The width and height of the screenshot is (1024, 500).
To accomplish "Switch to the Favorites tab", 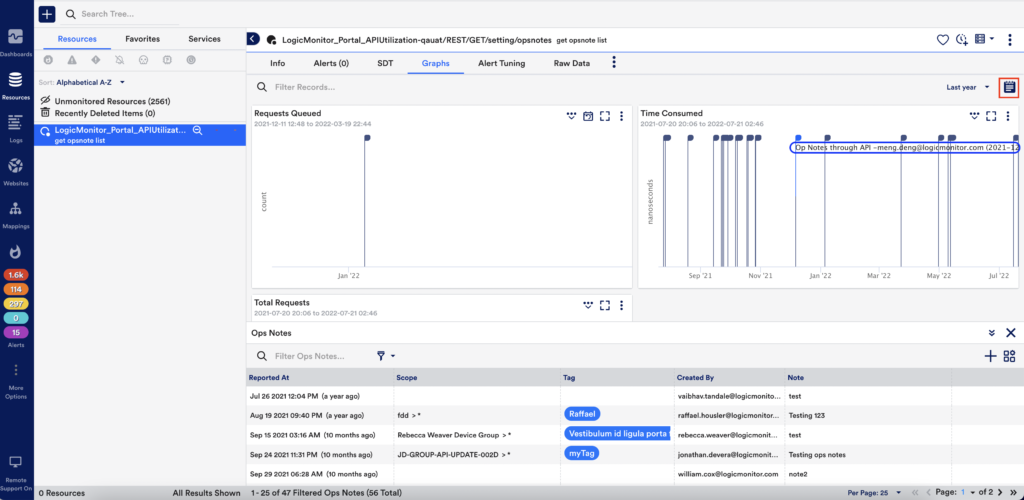I will tap(142, 39).
